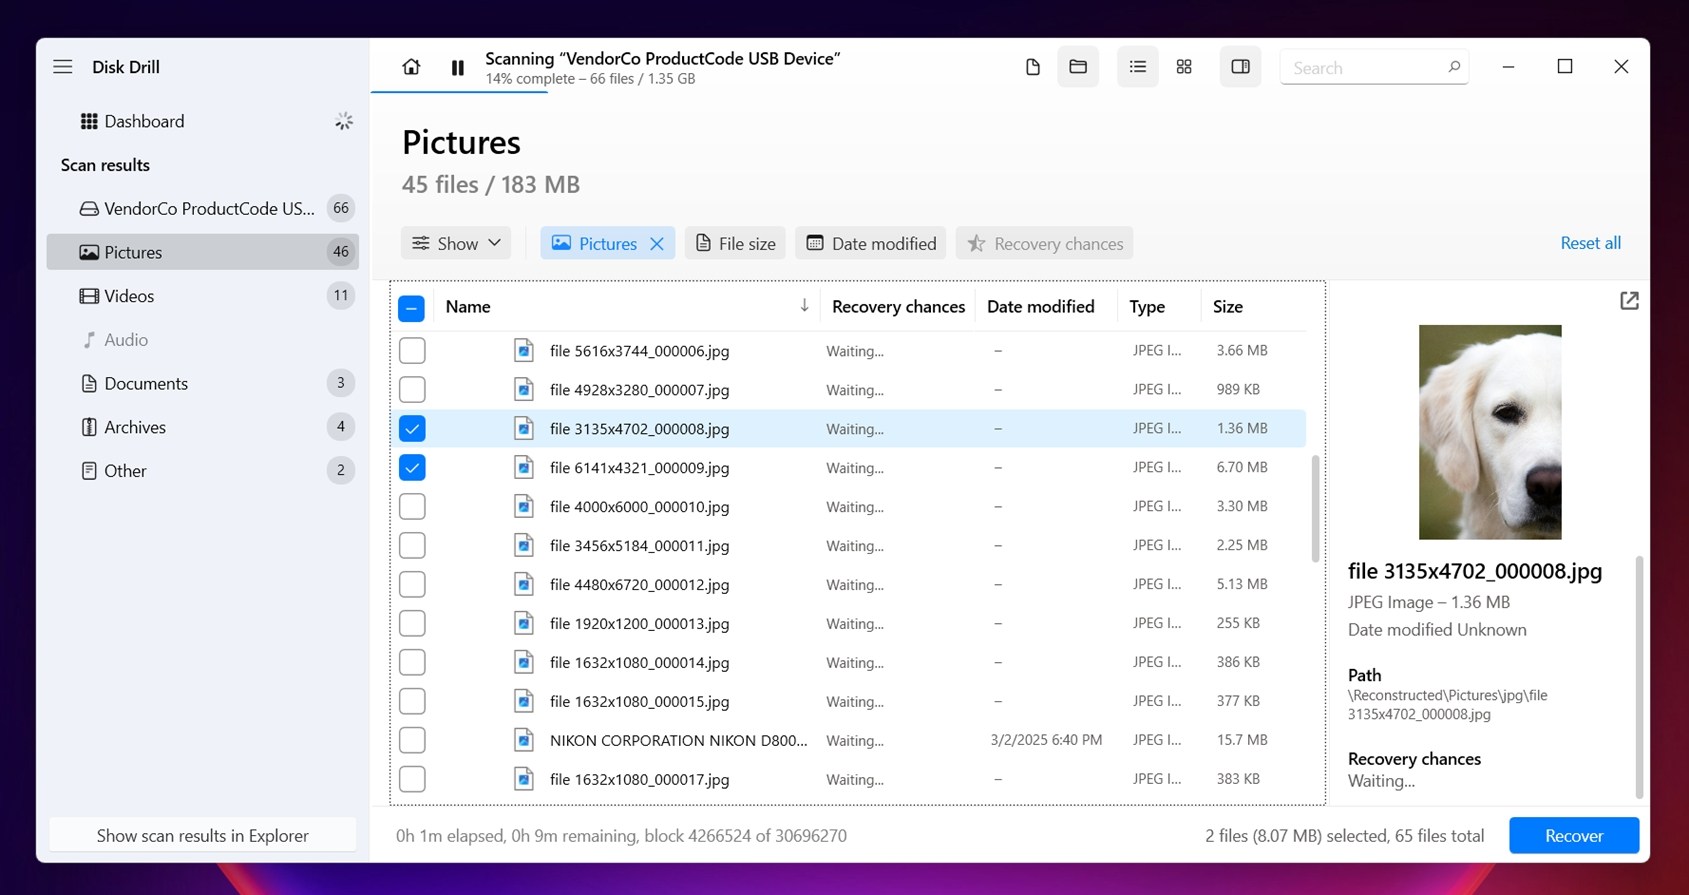Toggle the preview side panel icon
This screenshot has width=1689, height=895.
tap(1240, 67)
